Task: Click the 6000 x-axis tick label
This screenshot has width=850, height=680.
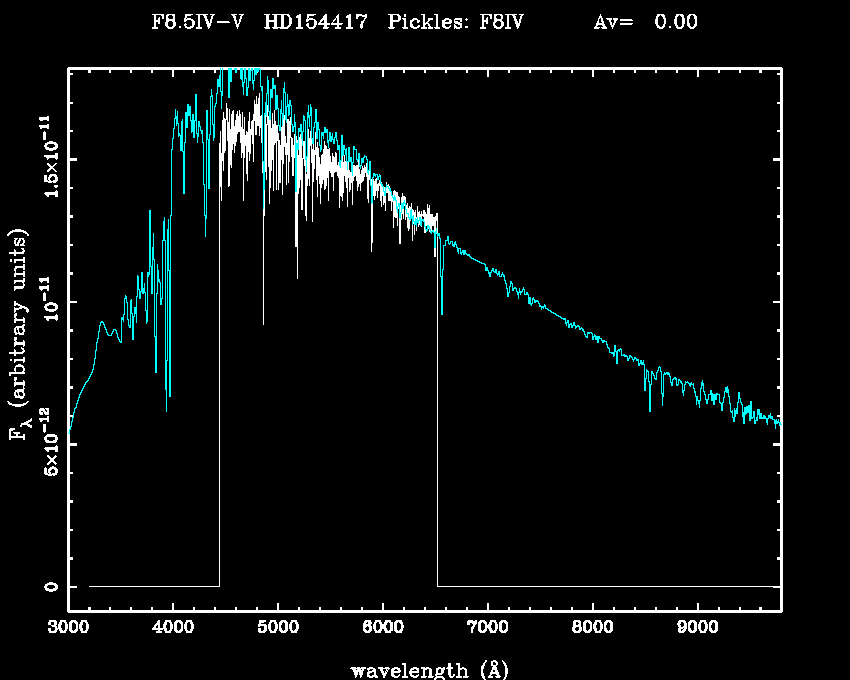Action: [383, 628]
